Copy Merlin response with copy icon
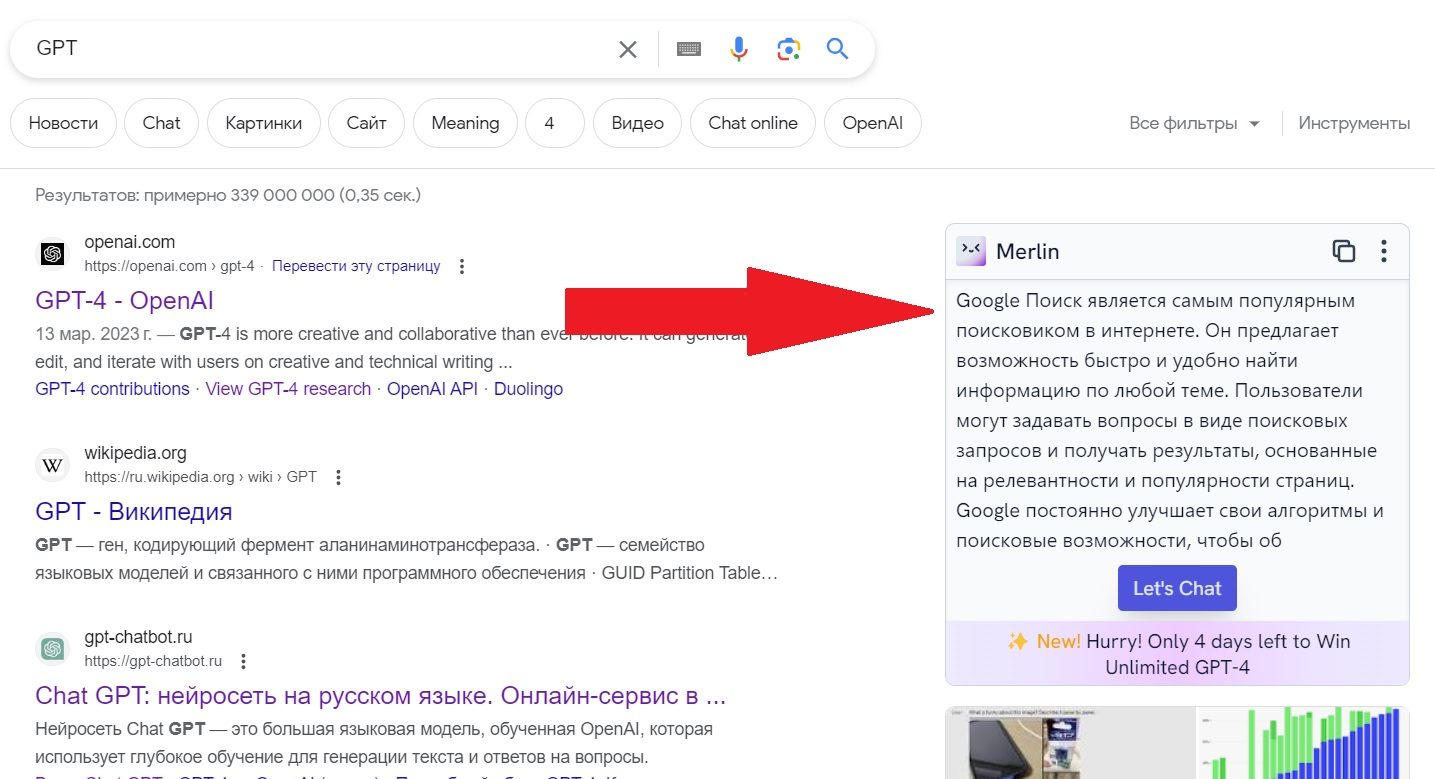The width and height of the screenshot is (1435, 779). tap(1343, 251)
